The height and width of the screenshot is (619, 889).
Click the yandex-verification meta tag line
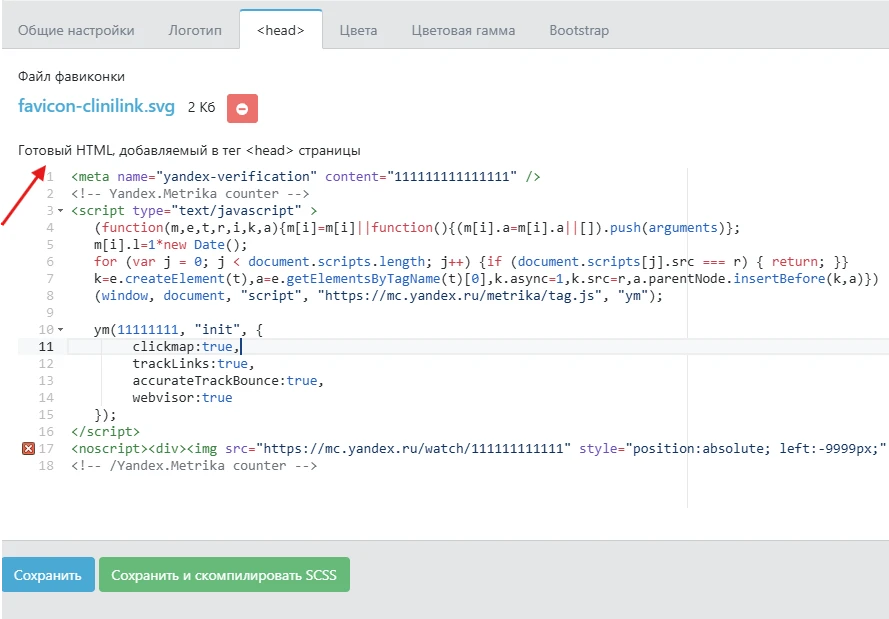pos(305,177)
